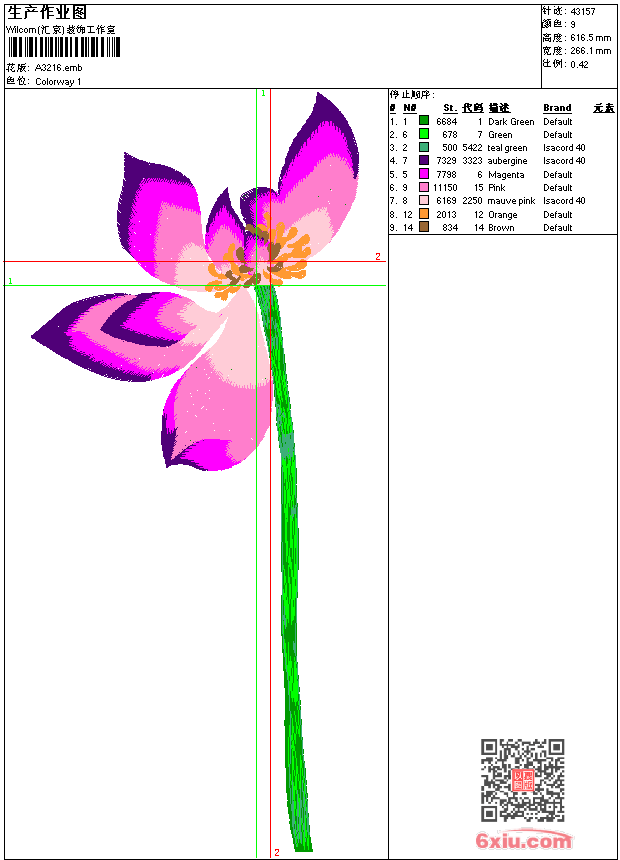
Task: Open the 6xiu.com watermark link
Action: [523, 841]
